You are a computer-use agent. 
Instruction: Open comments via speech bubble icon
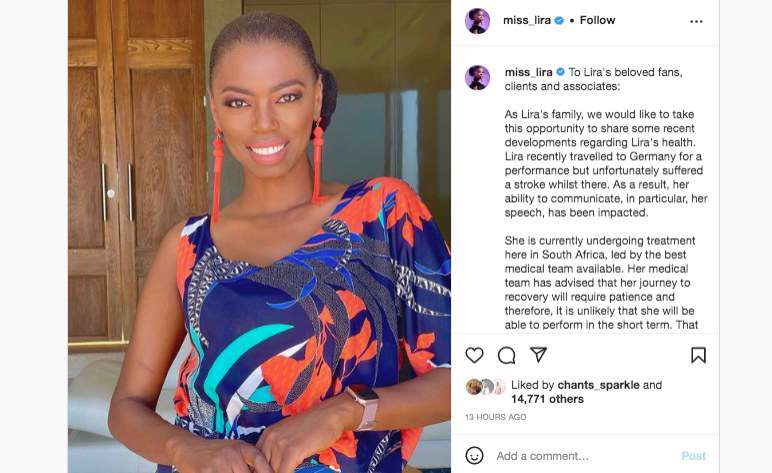pyautogui.click(x=506, y=355)
